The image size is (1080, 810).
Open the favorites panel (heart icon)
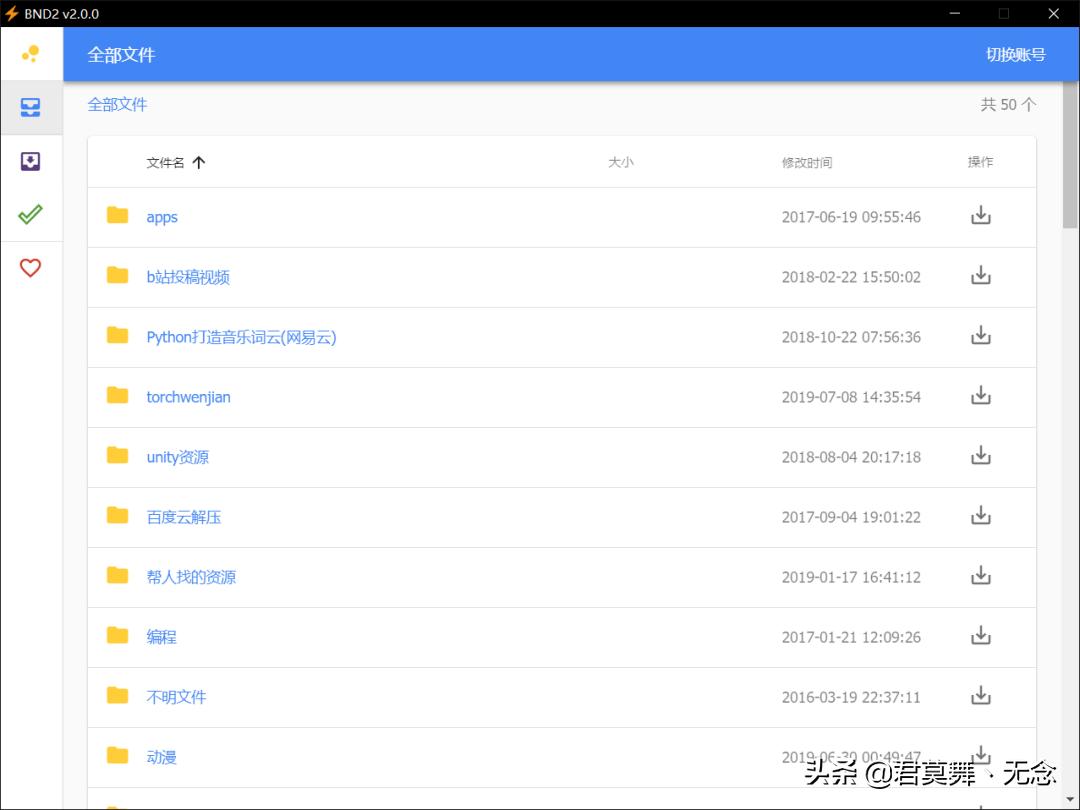click(32, 267)
